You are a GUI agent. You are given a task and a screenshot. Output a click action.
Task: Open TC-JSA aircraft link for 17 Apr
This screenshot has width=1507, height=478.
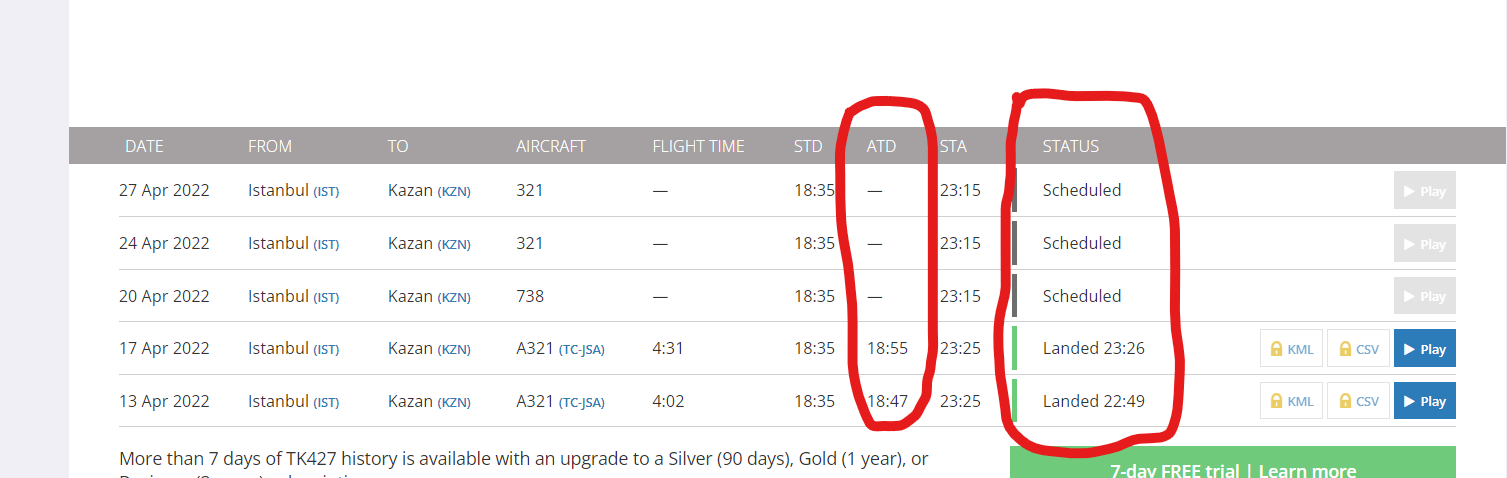582,349
